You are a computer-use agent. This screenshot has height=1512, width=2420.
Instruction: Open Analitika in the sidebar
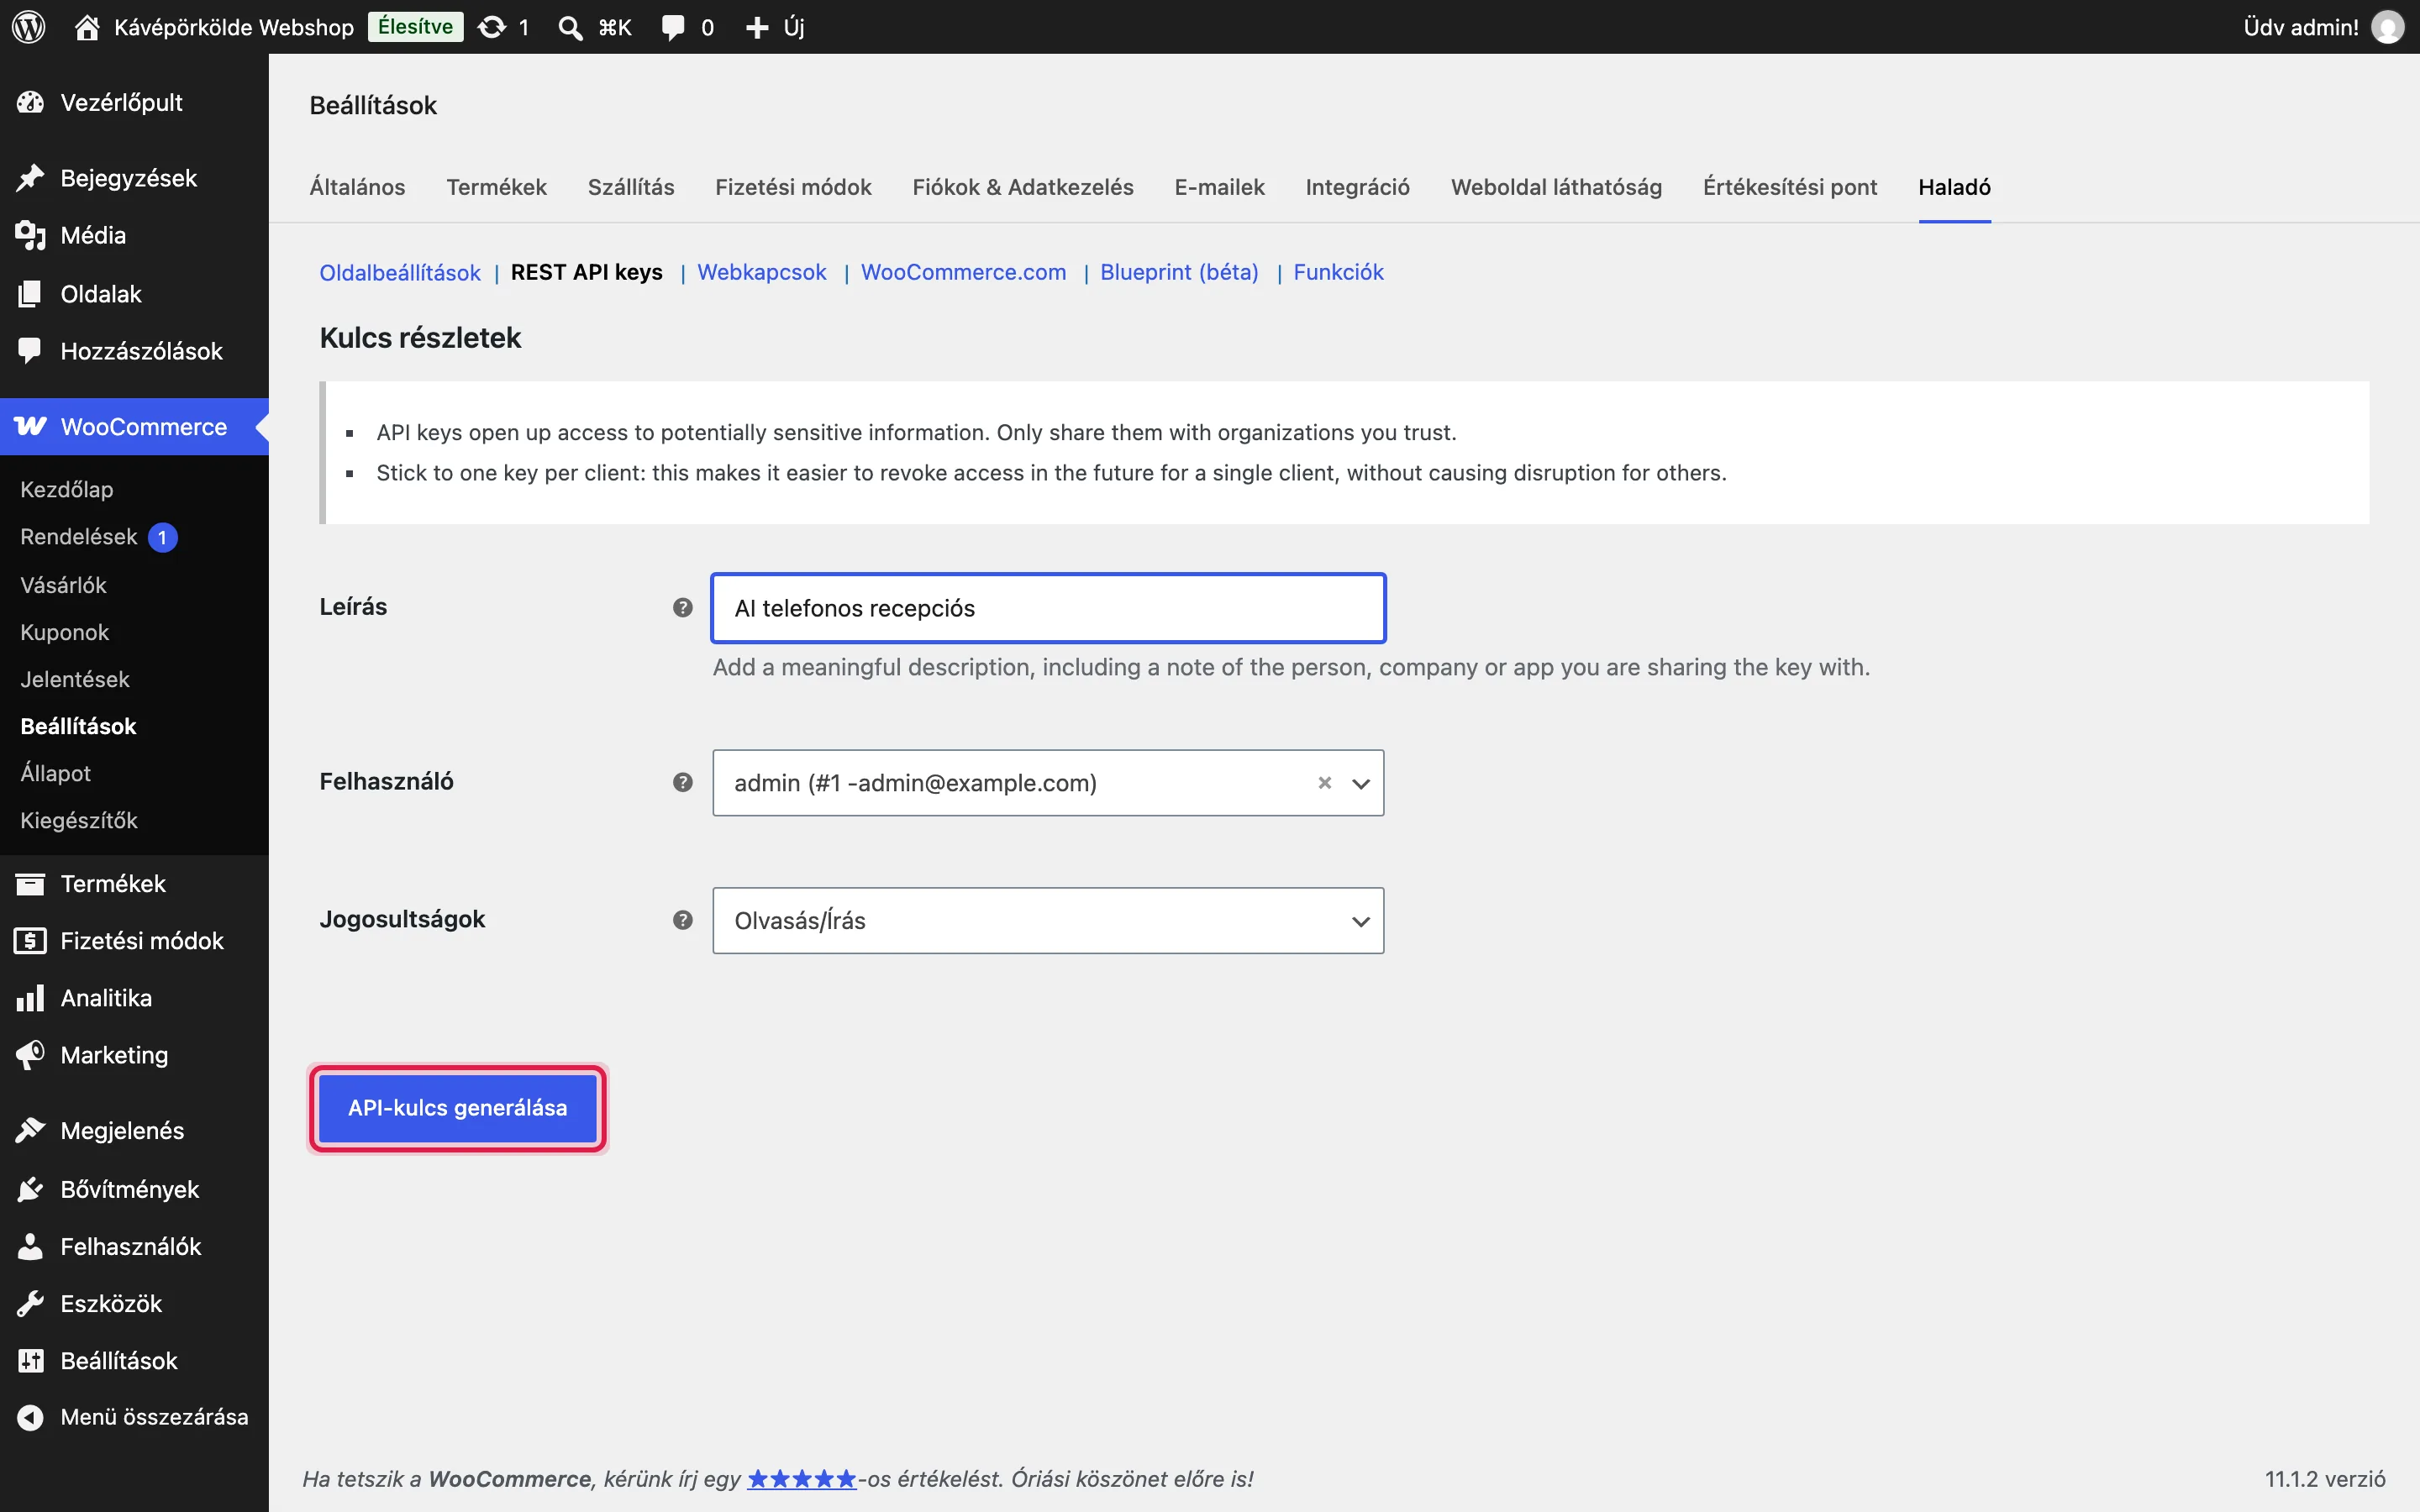134,998
